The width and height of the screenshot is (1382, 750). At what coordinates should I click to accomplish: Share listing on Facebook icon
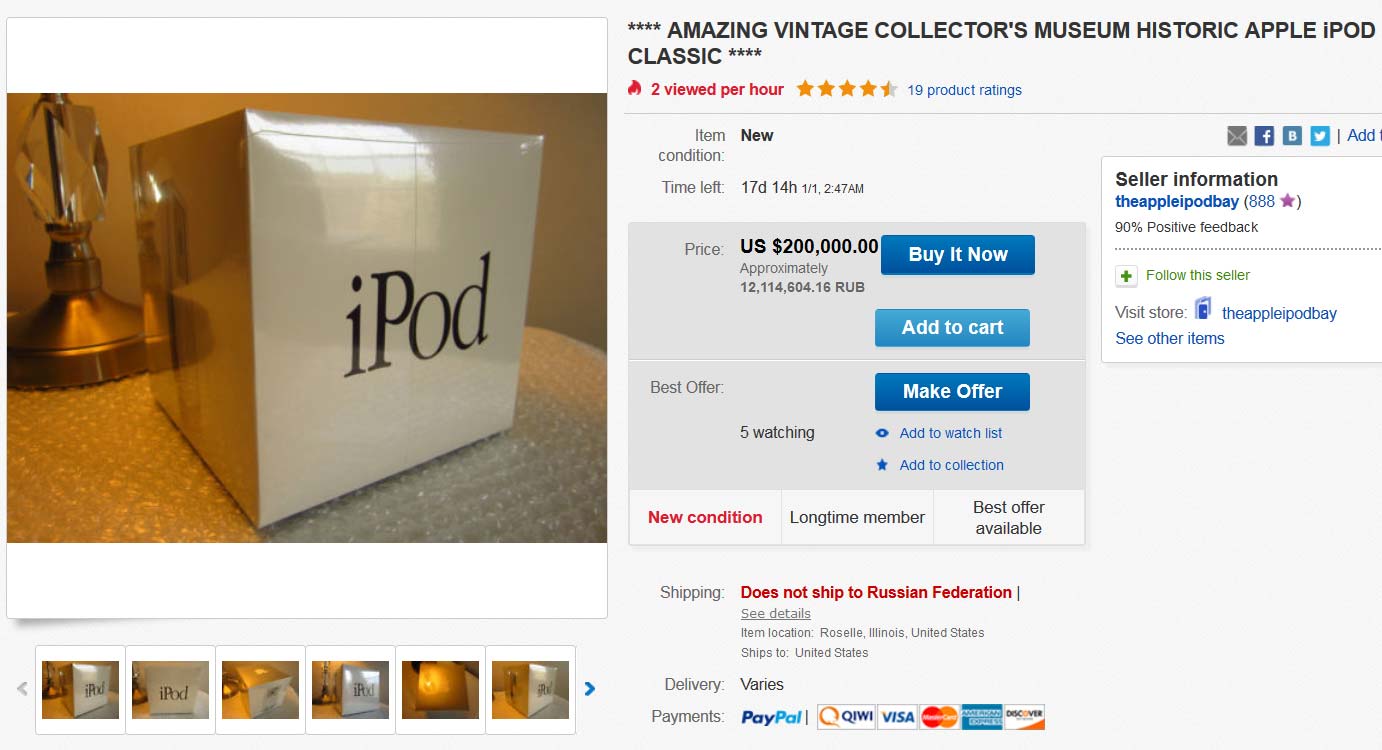coord(1264,136)
